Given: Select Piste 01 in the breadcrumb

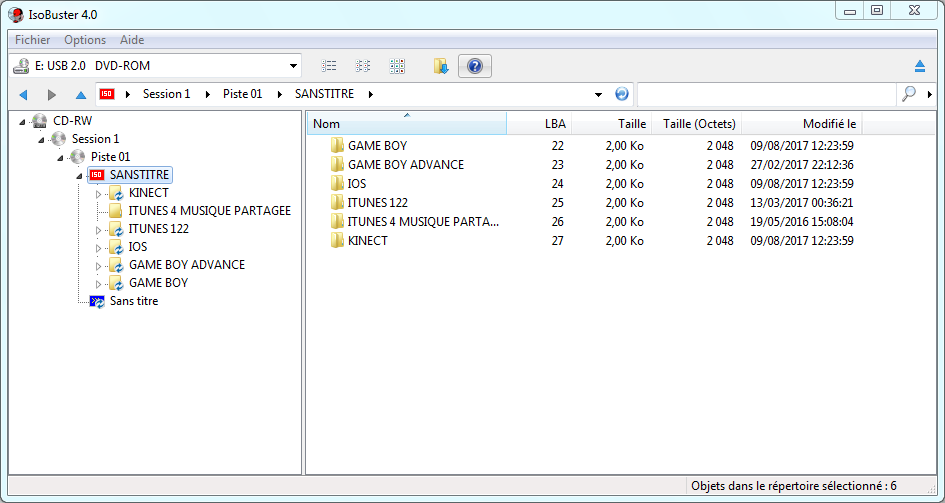Looking at the screenshot, I should tap(243, 94).
